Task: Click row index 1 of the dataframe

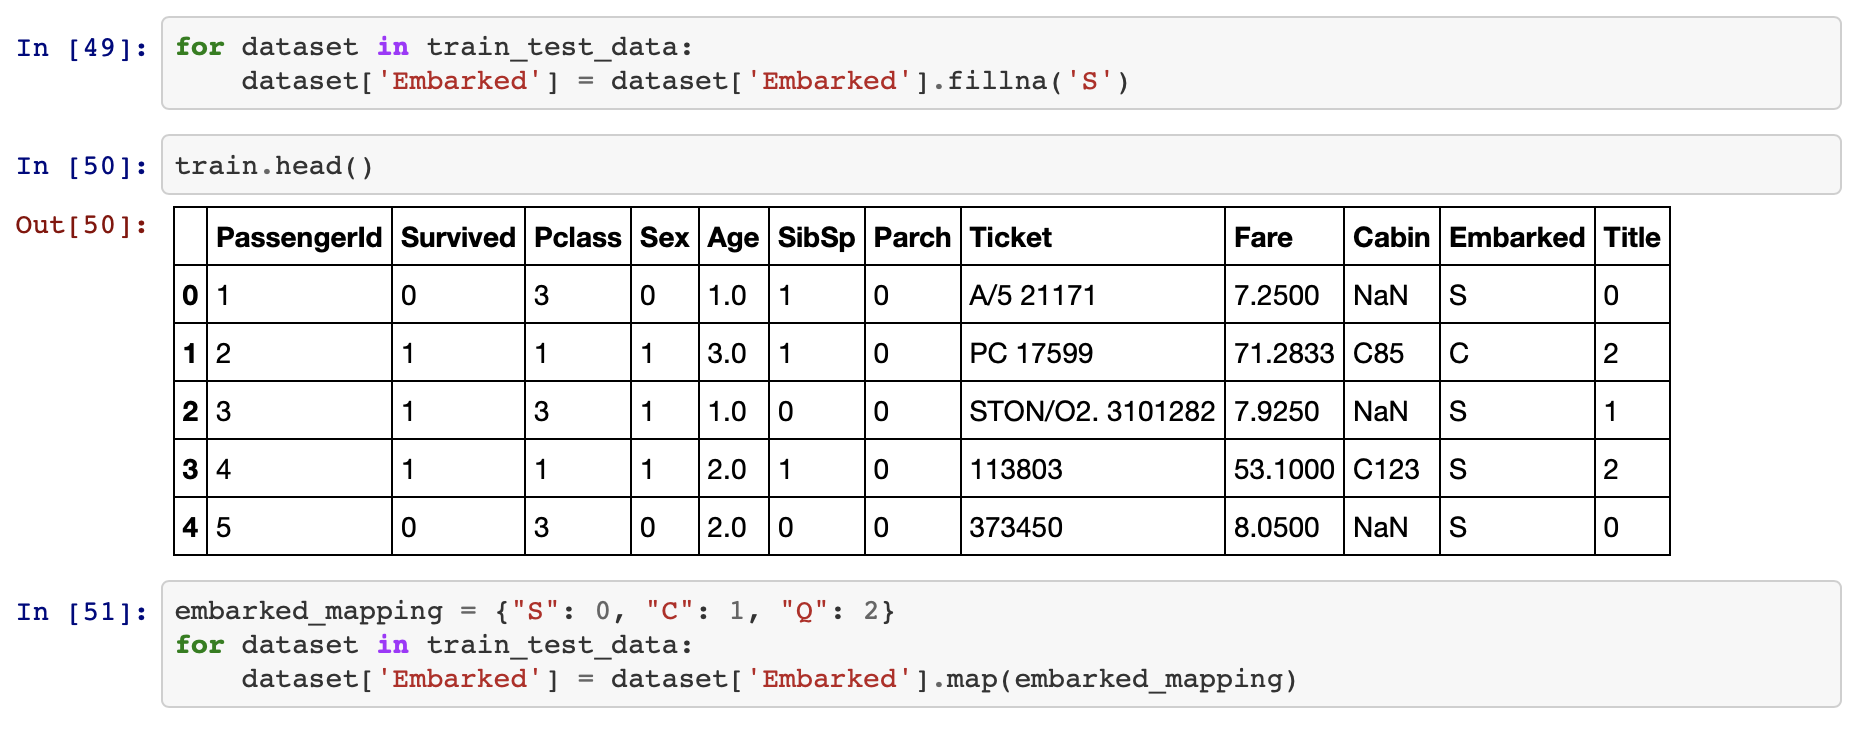Action: point(190,353)
